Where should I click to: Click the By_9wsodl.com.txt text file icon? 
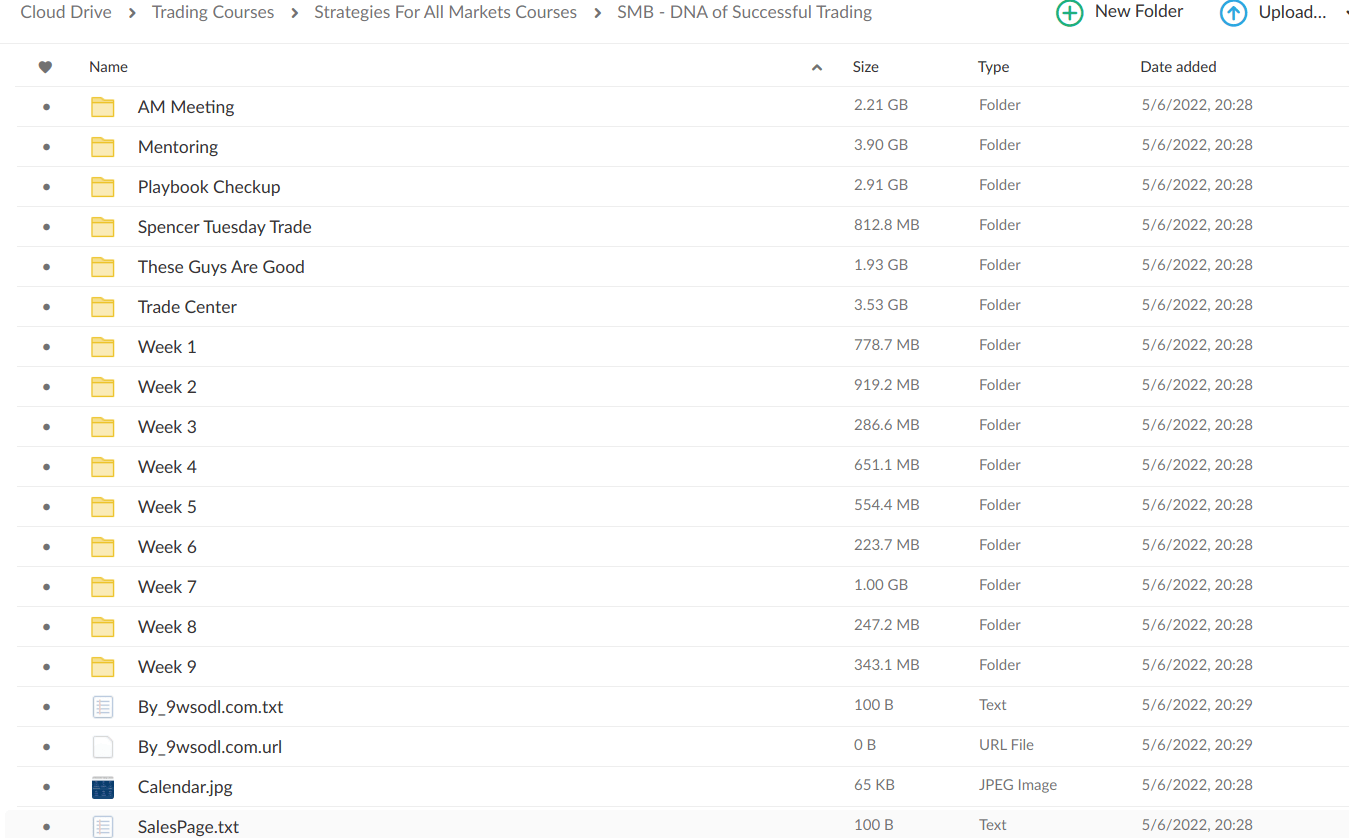(102, 707)
